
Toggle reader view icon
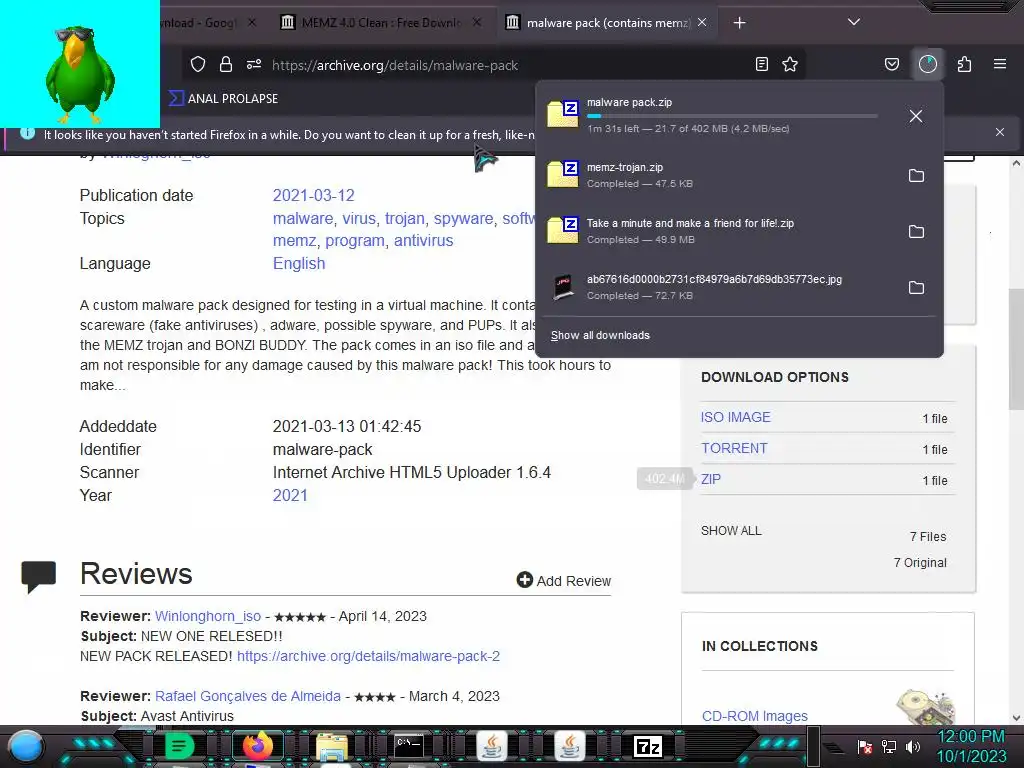coord(761,64)
